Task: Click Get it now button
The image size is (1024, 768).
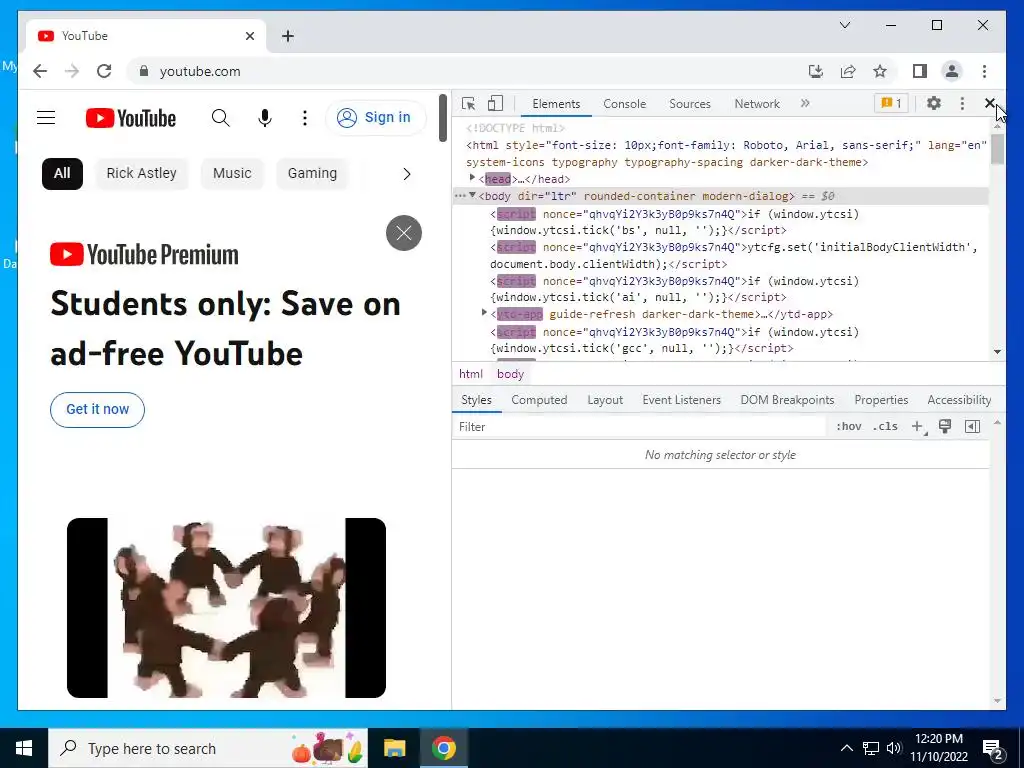Action: 97,409
